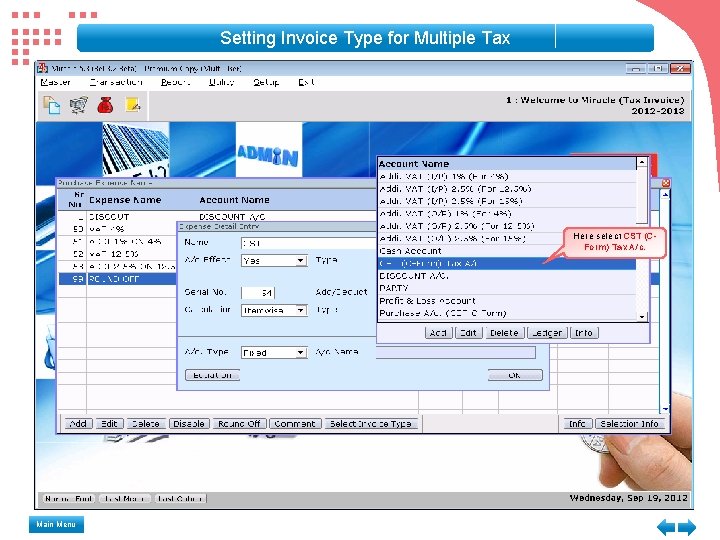Select VAT 12.5% expense row

pyautogui.click(x=118, y=254)
